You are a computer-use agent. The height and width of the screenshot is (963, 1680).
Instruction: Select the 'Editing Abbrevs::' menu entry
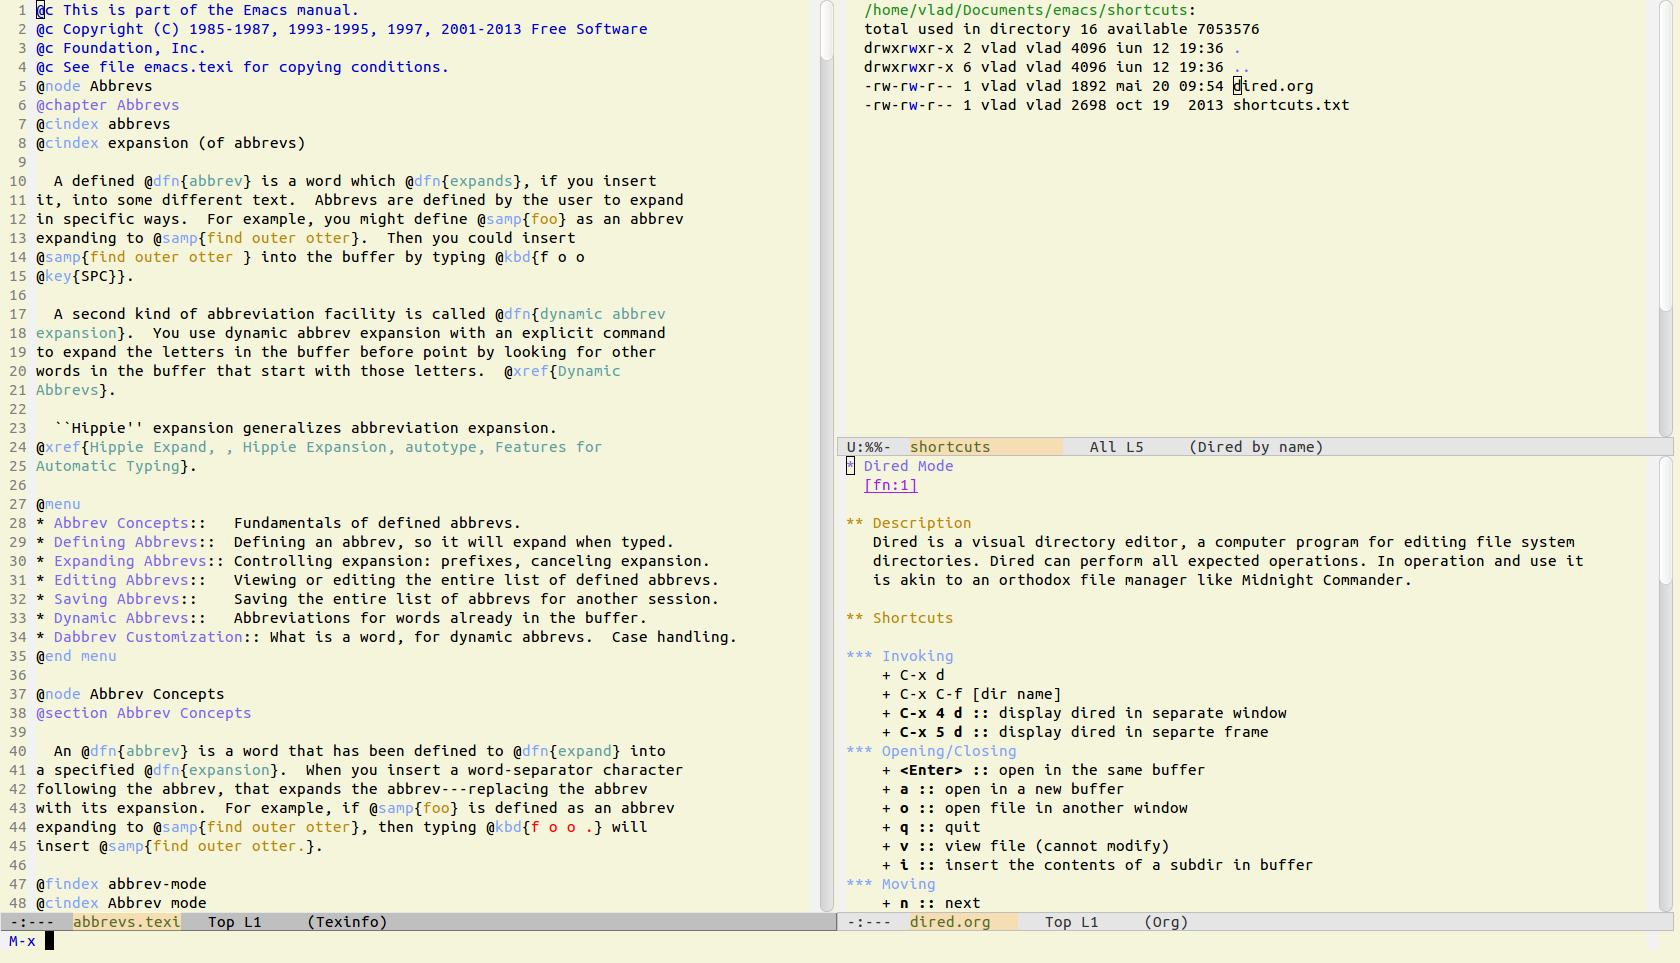130,580
